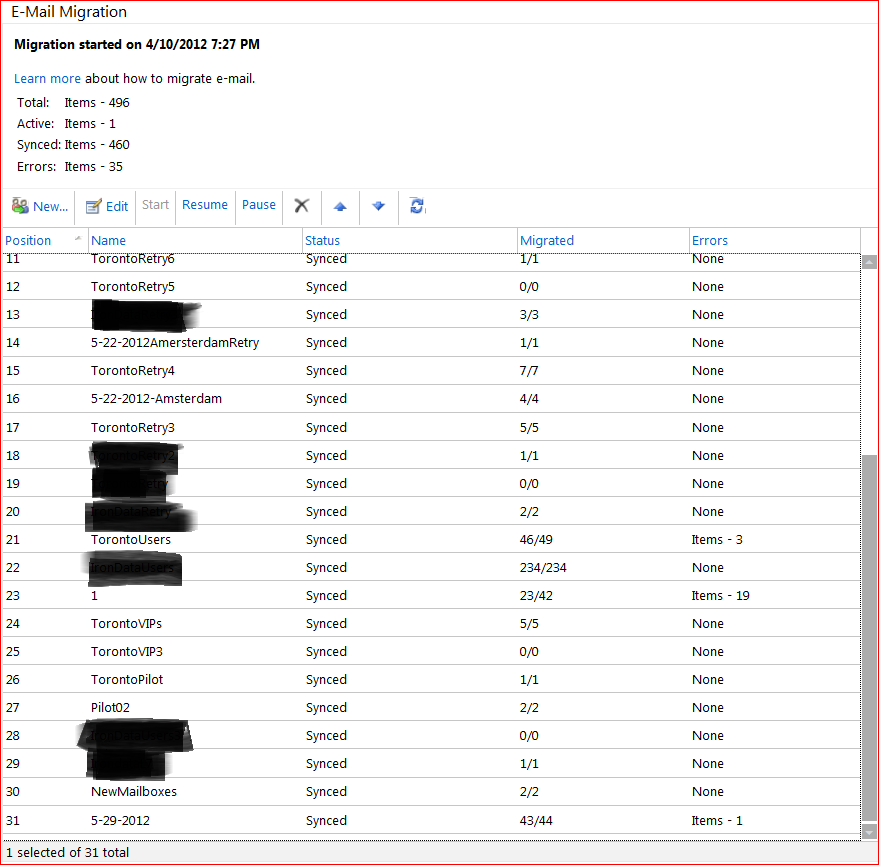Move batch up with blue arrow

point(340,206)
